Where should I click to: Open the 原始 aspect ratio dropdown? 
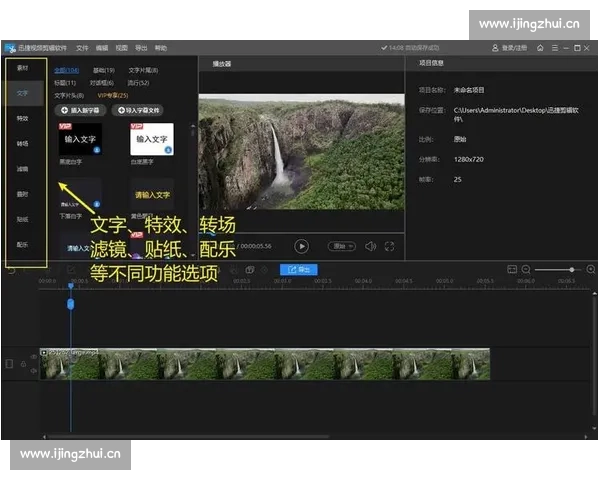(343, 245)
